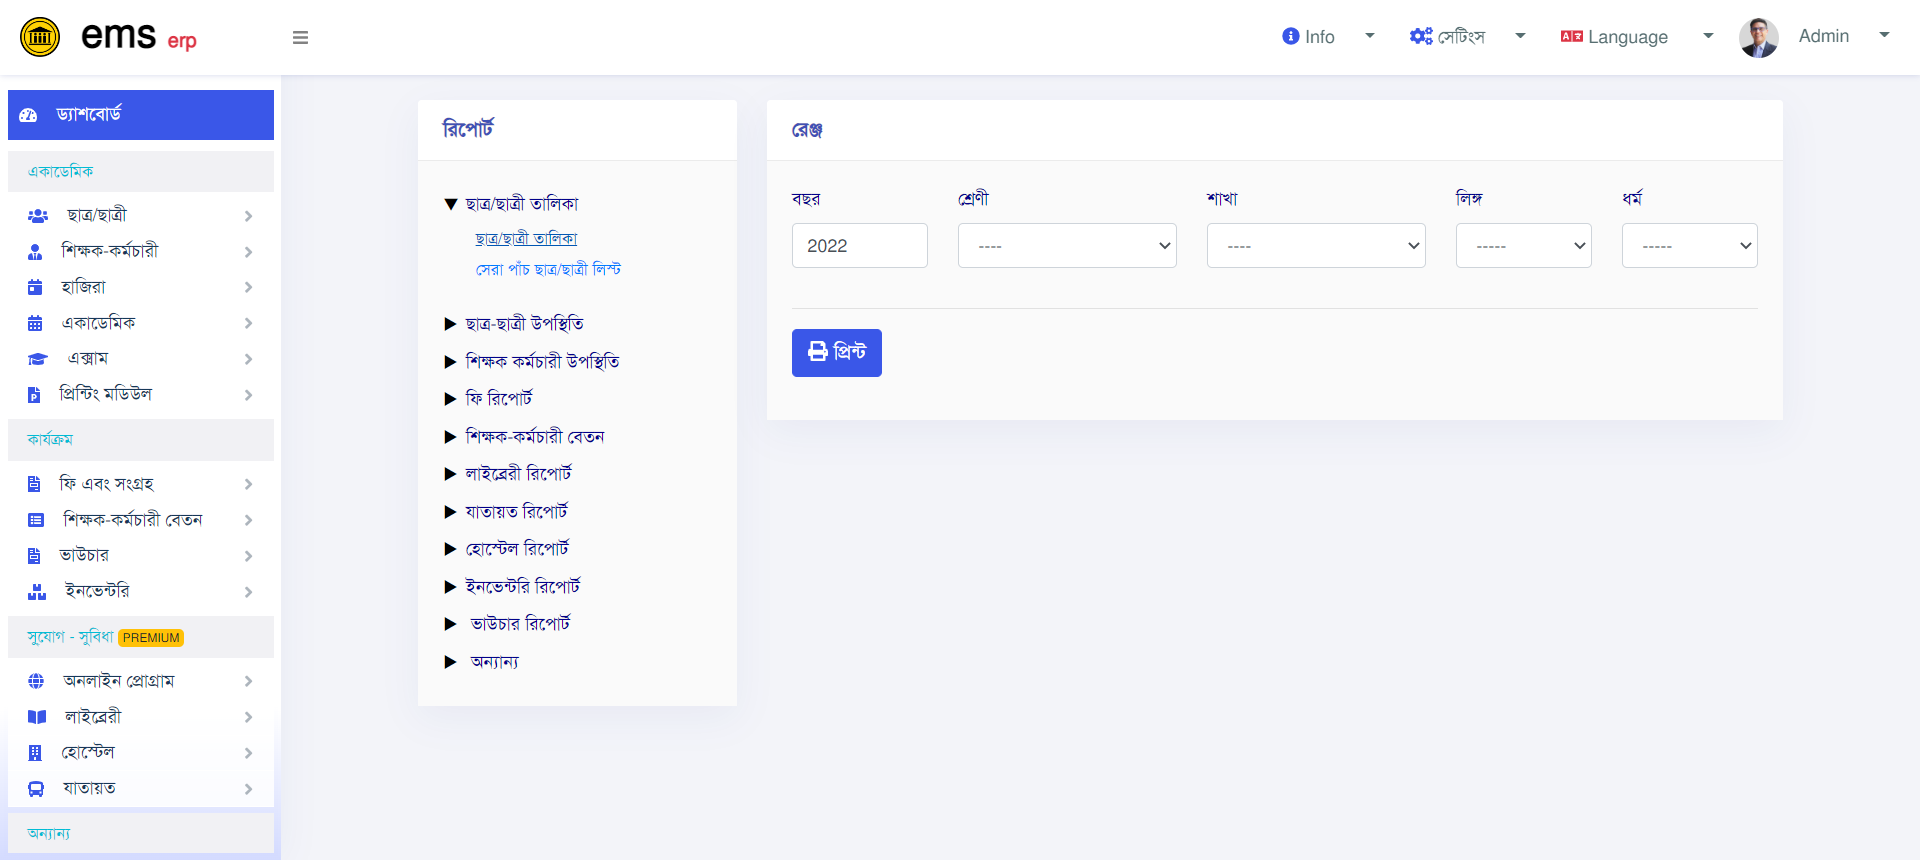The height and width of the screenshot is (860, 1920).
Task: Open the Info icon menu
Action: point(1291,36)
